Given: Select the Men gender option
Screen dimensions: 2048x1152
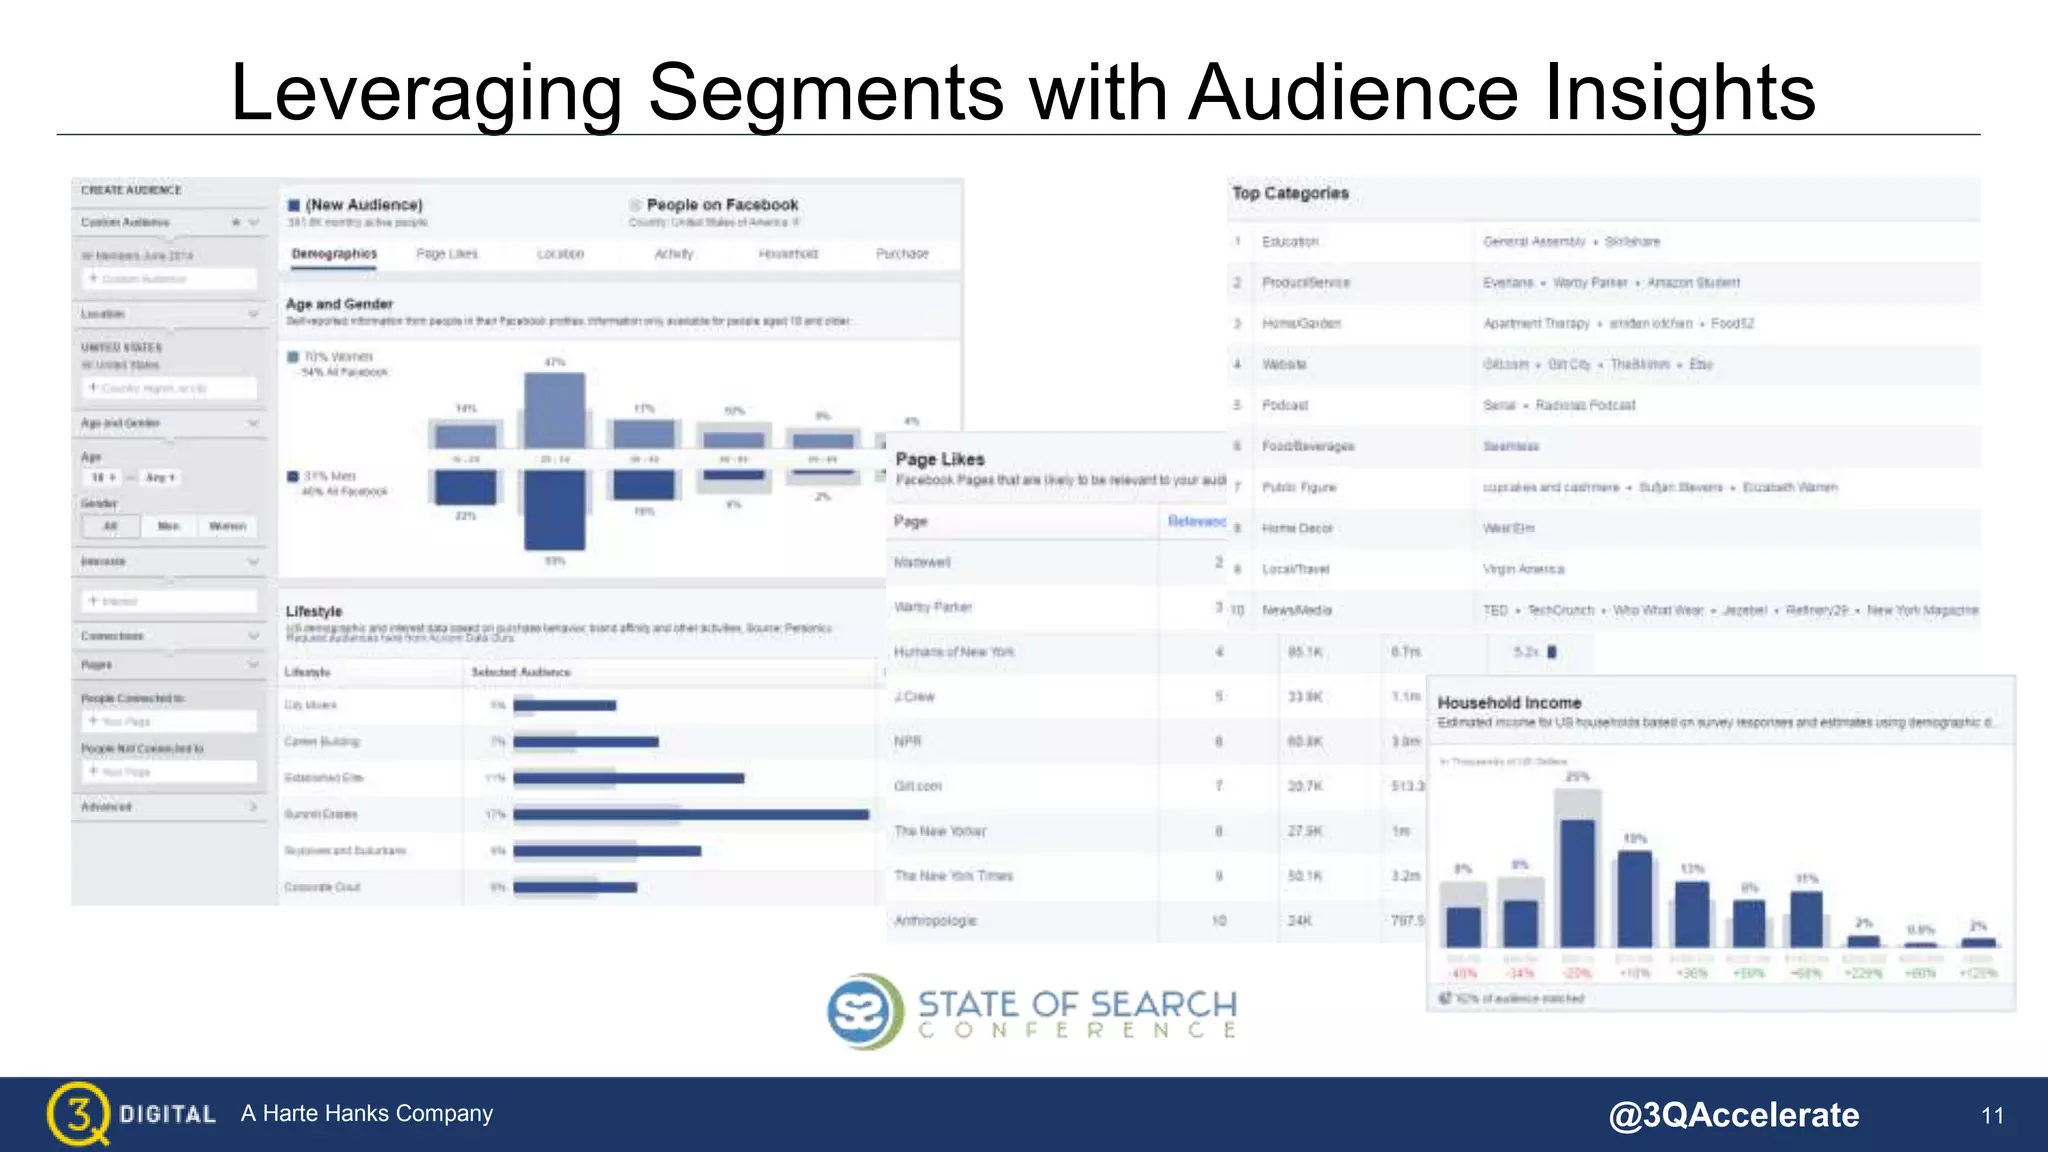Looking at the screenshot, I should (x=168, y=526).
